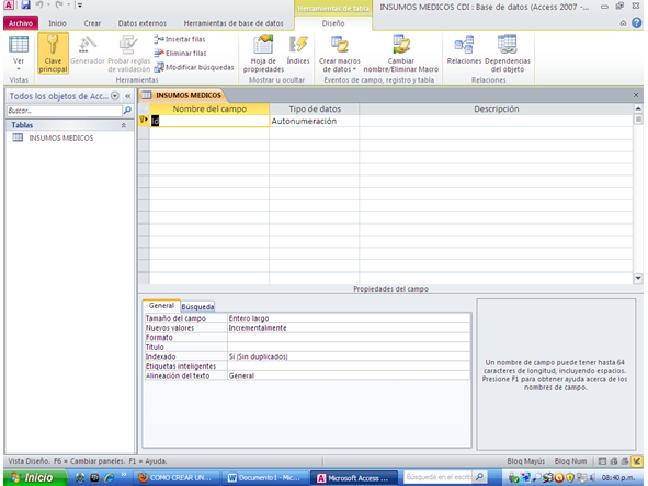Collapse the Tablas group
The height and width of the screenshot is (486, 648).
pos(124,125)
